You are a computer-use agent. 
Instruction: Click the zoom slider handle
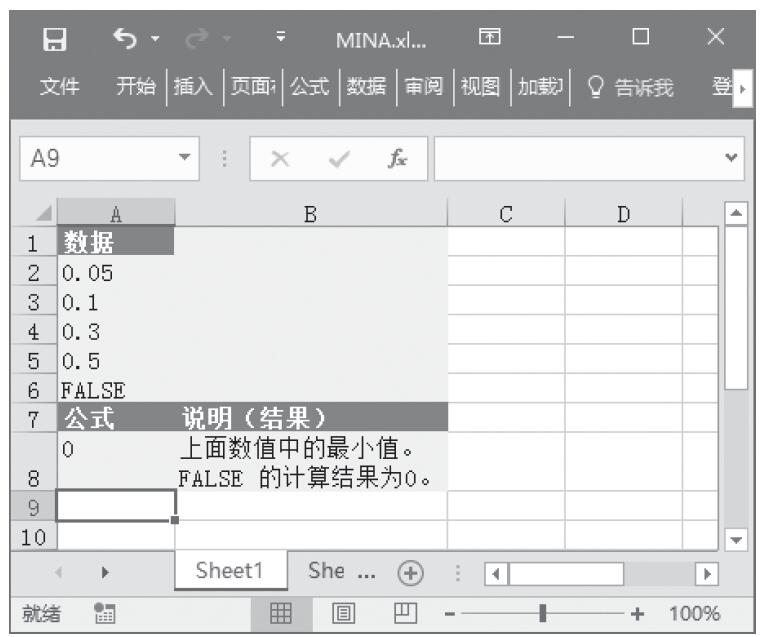pos(542,612)
